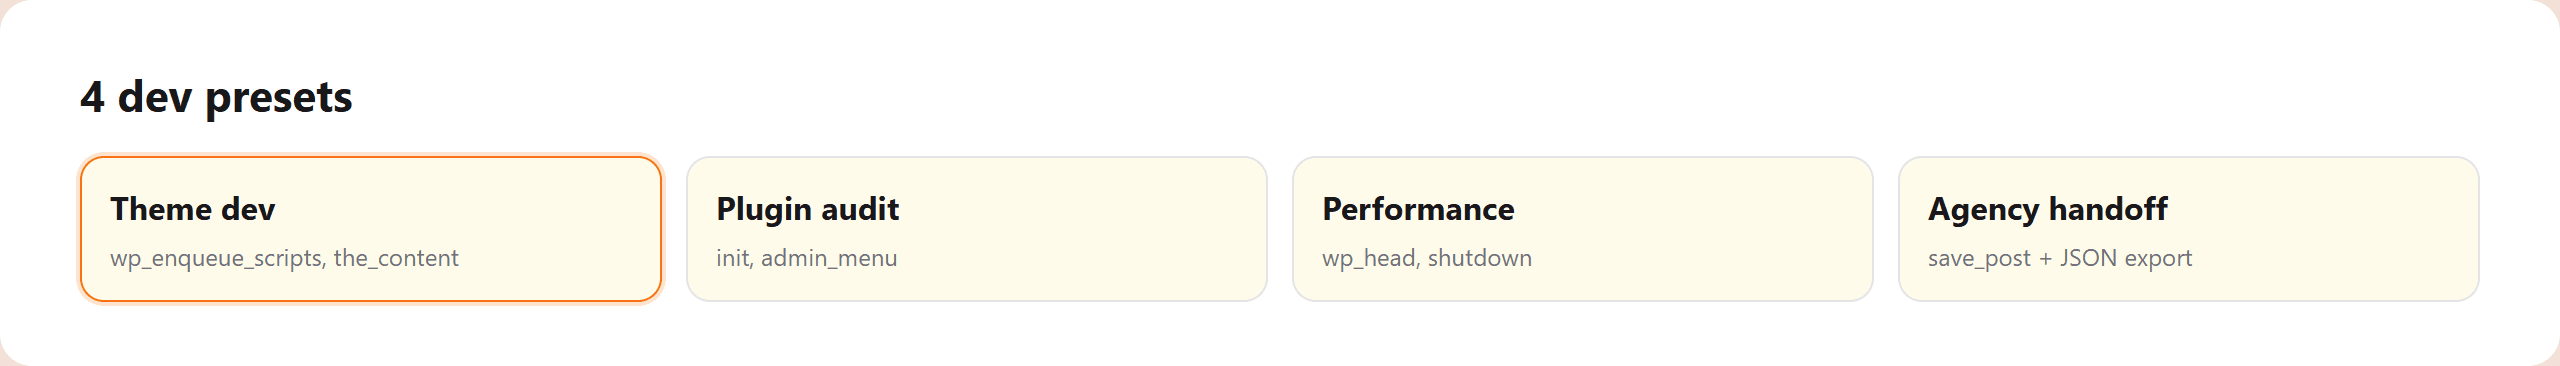Select the Theme dev preset card

(x=371, y=229)
